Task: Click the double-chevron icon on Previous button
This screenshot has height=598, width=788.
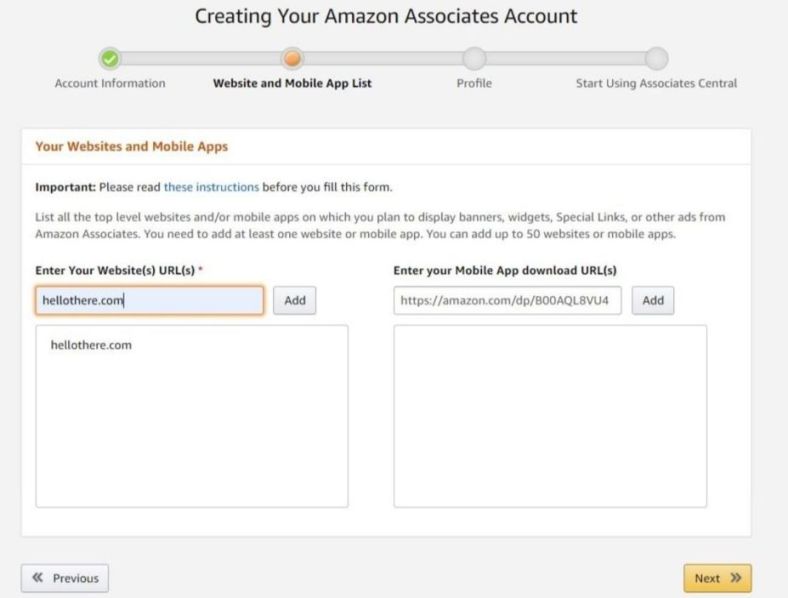Action: tap(38, 577)
